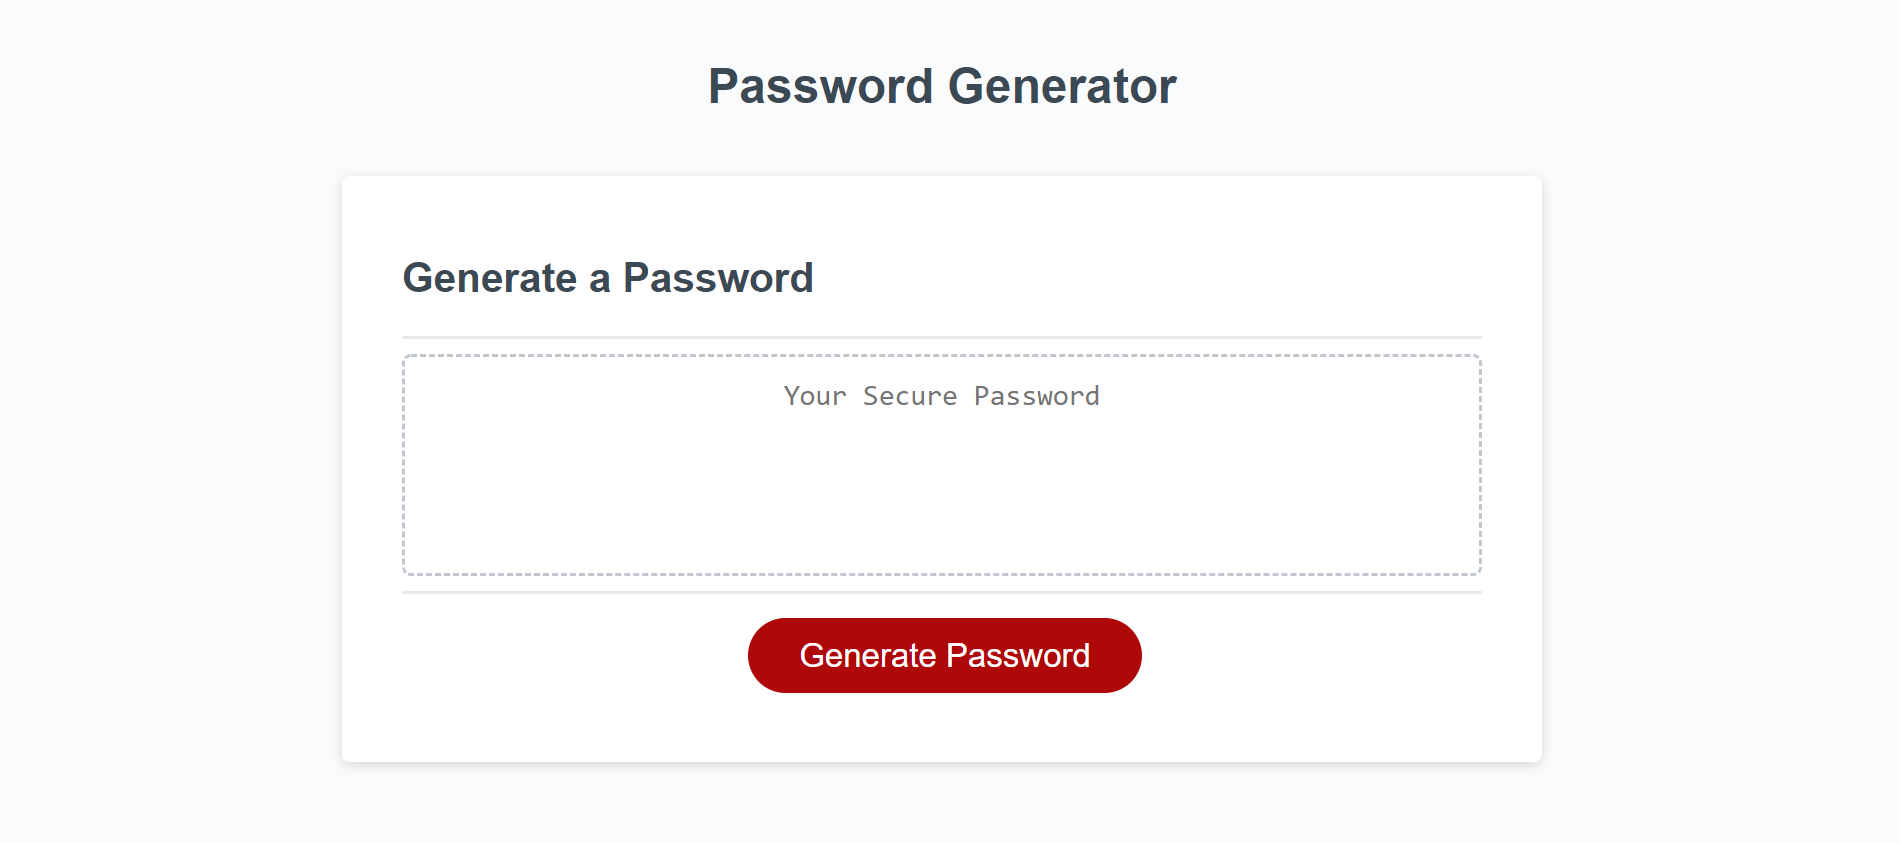Viewport: 1900px width, 843px height.
Task: Click the Password Generator page title
Action: tap(942, 85)
